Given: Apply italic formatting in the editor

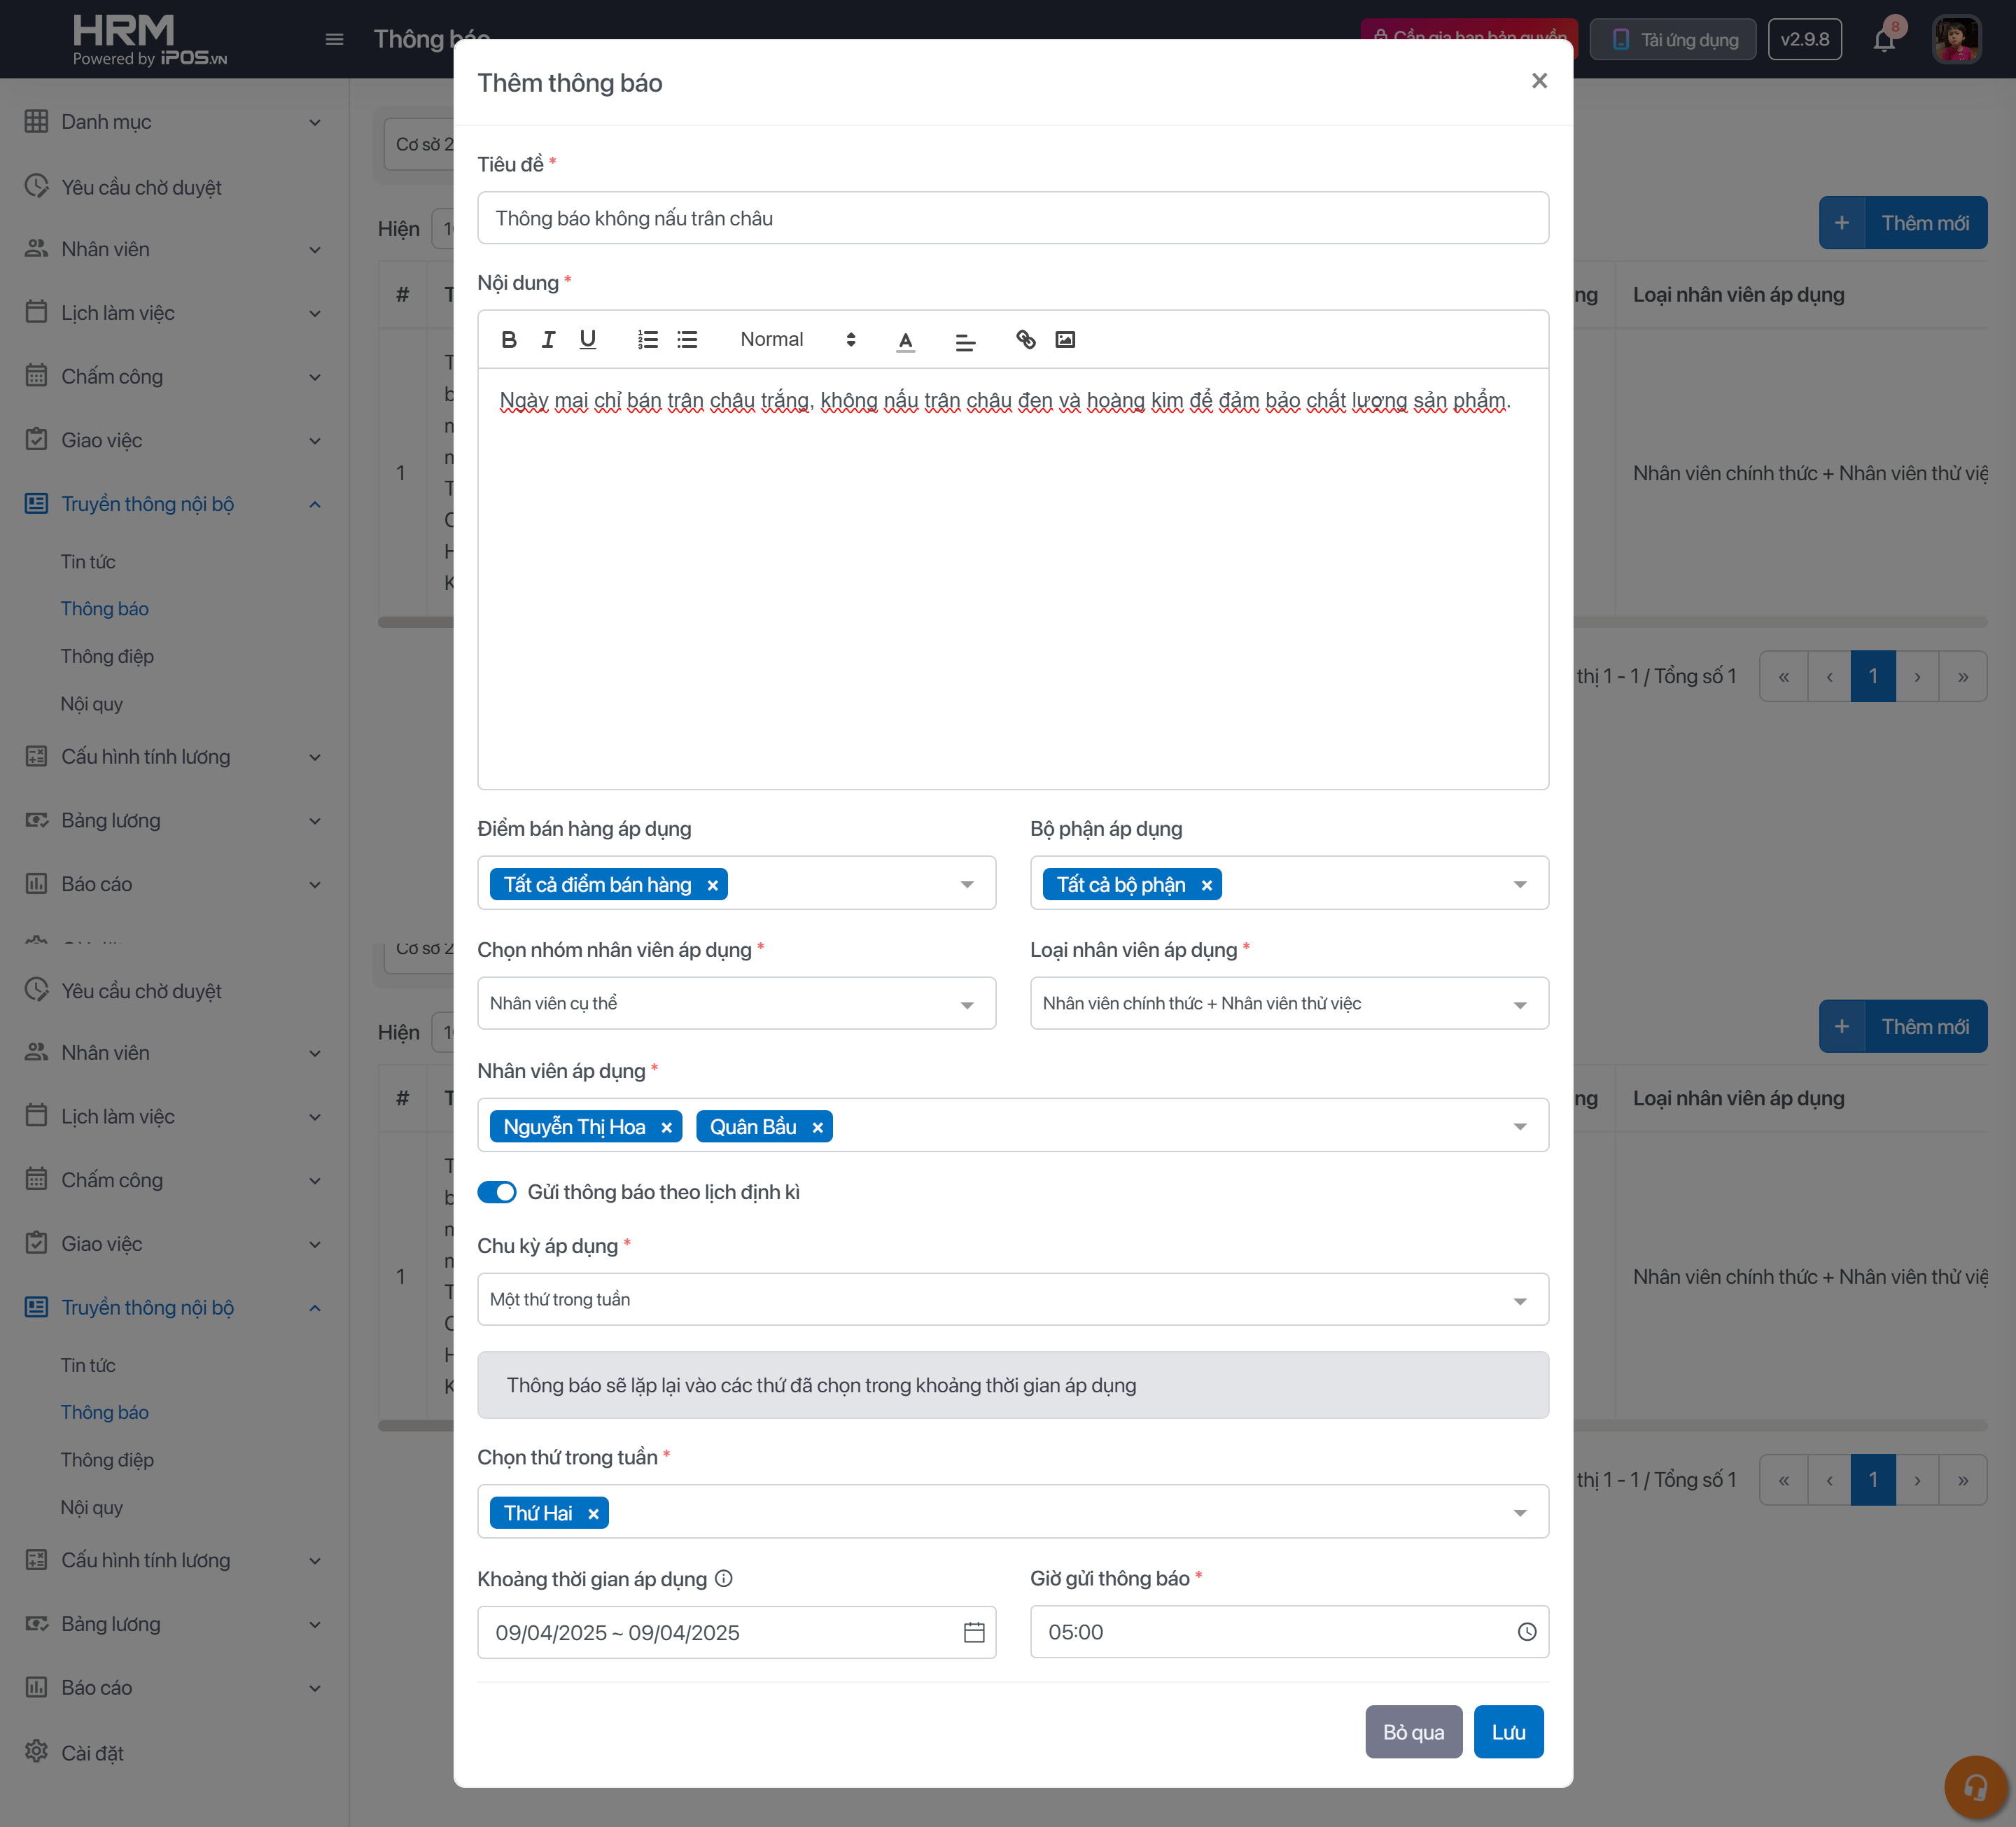Looking at the screenshot, I should 548,340.
